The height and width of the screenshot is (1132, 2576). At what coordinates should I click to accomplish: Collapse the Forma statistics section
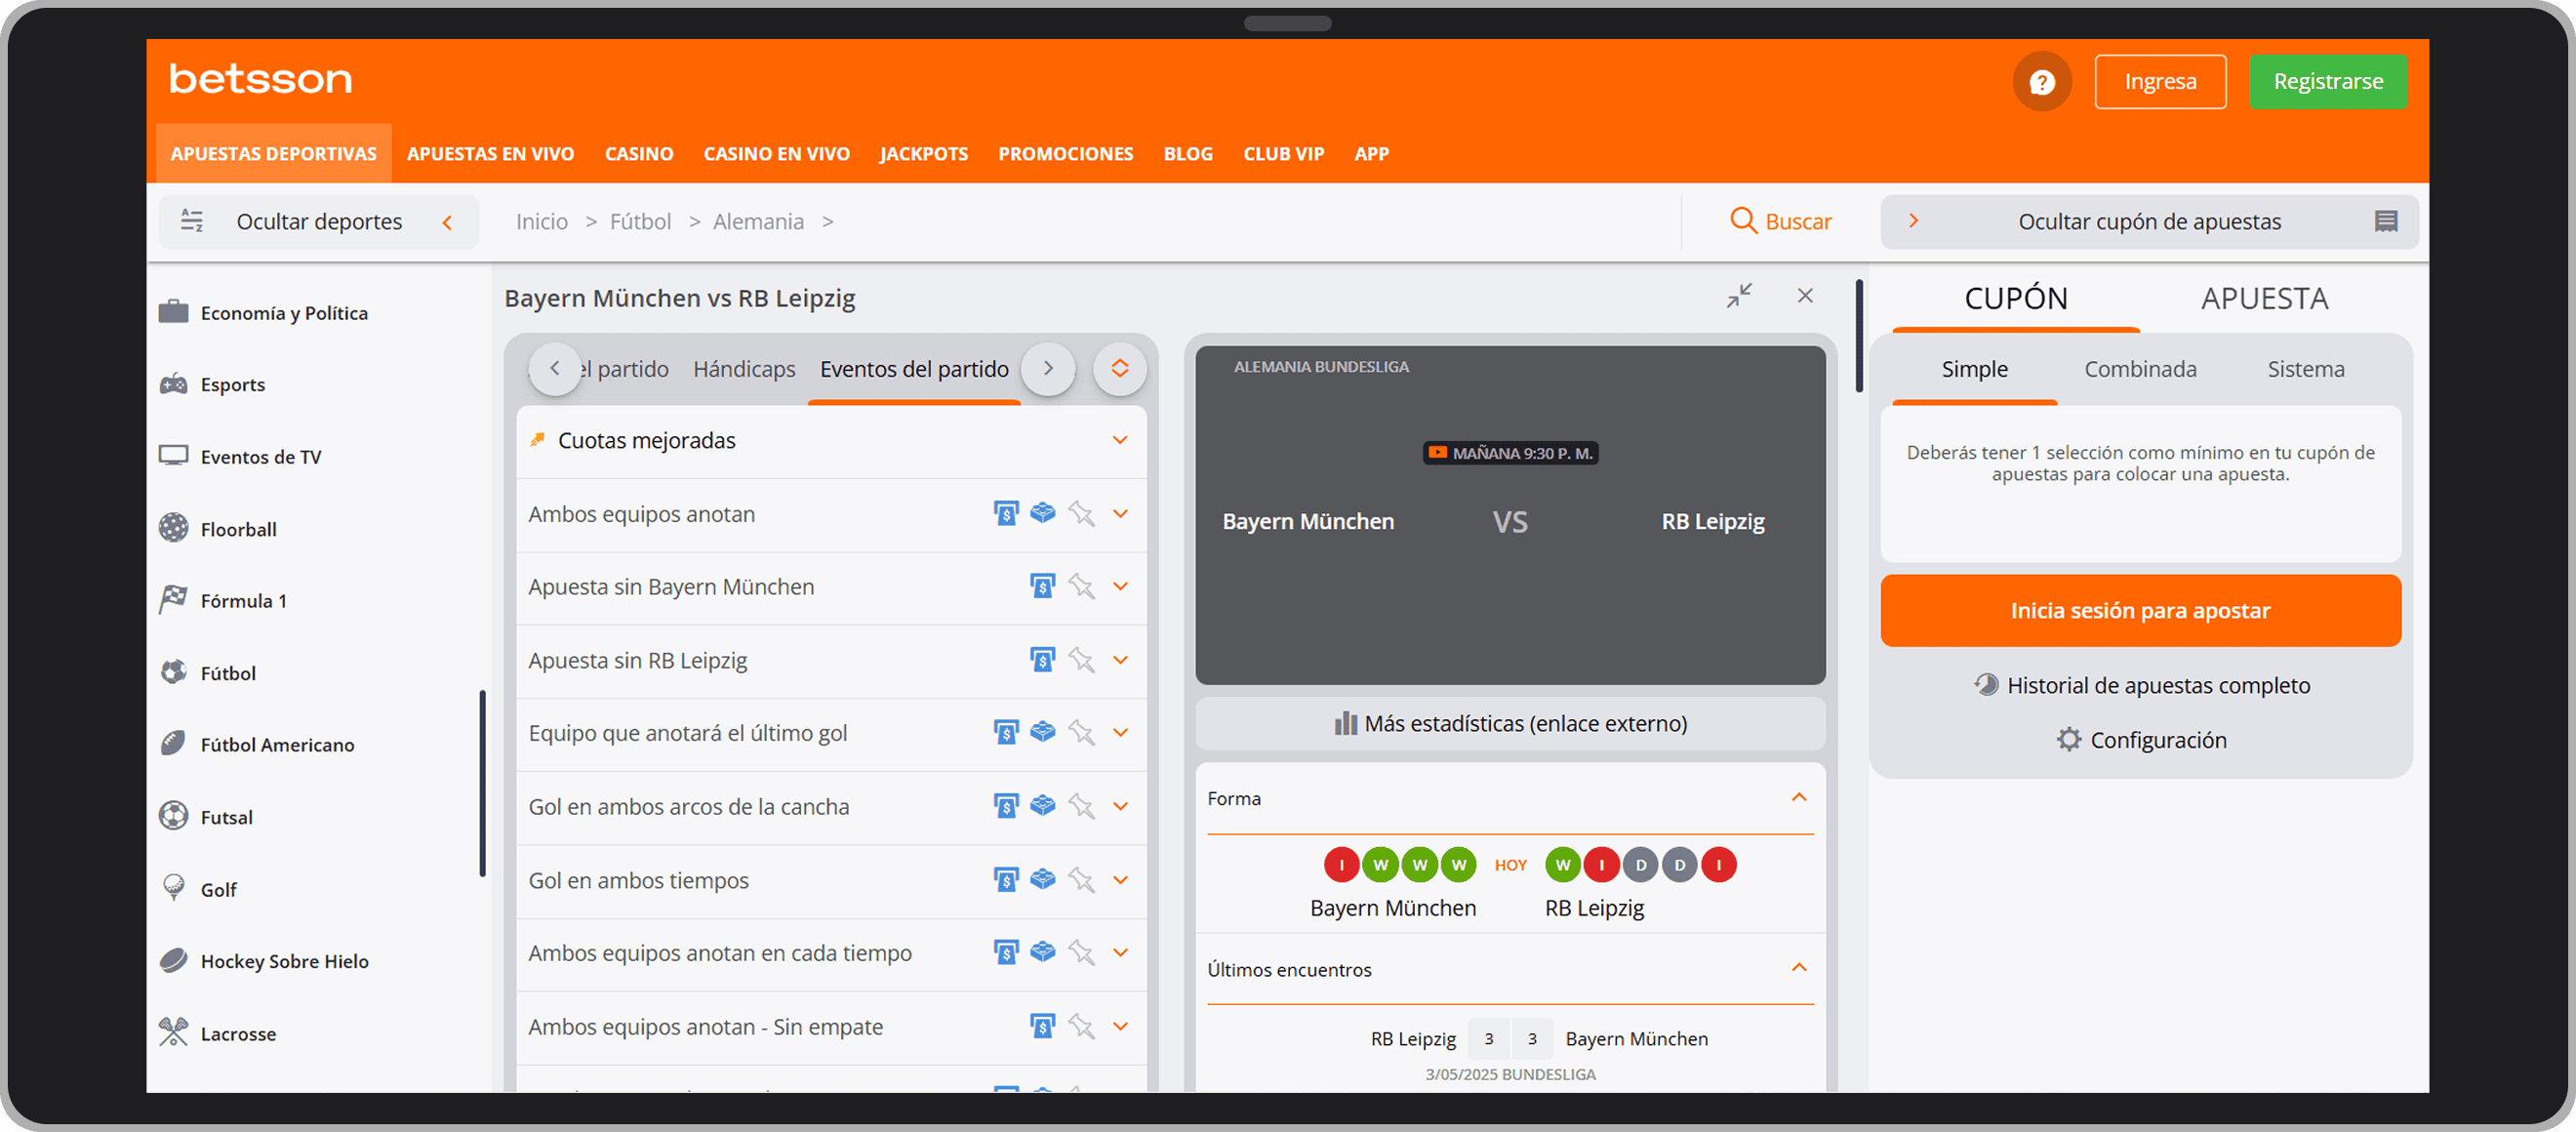(x=1798, y=797)
